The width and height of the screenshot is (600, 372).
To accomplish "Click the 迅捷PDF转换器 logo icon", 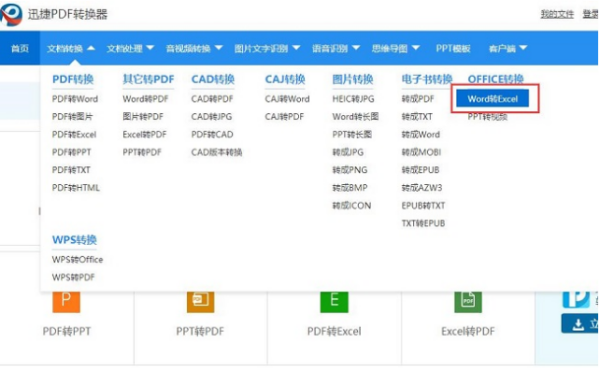I will [11, 14].
